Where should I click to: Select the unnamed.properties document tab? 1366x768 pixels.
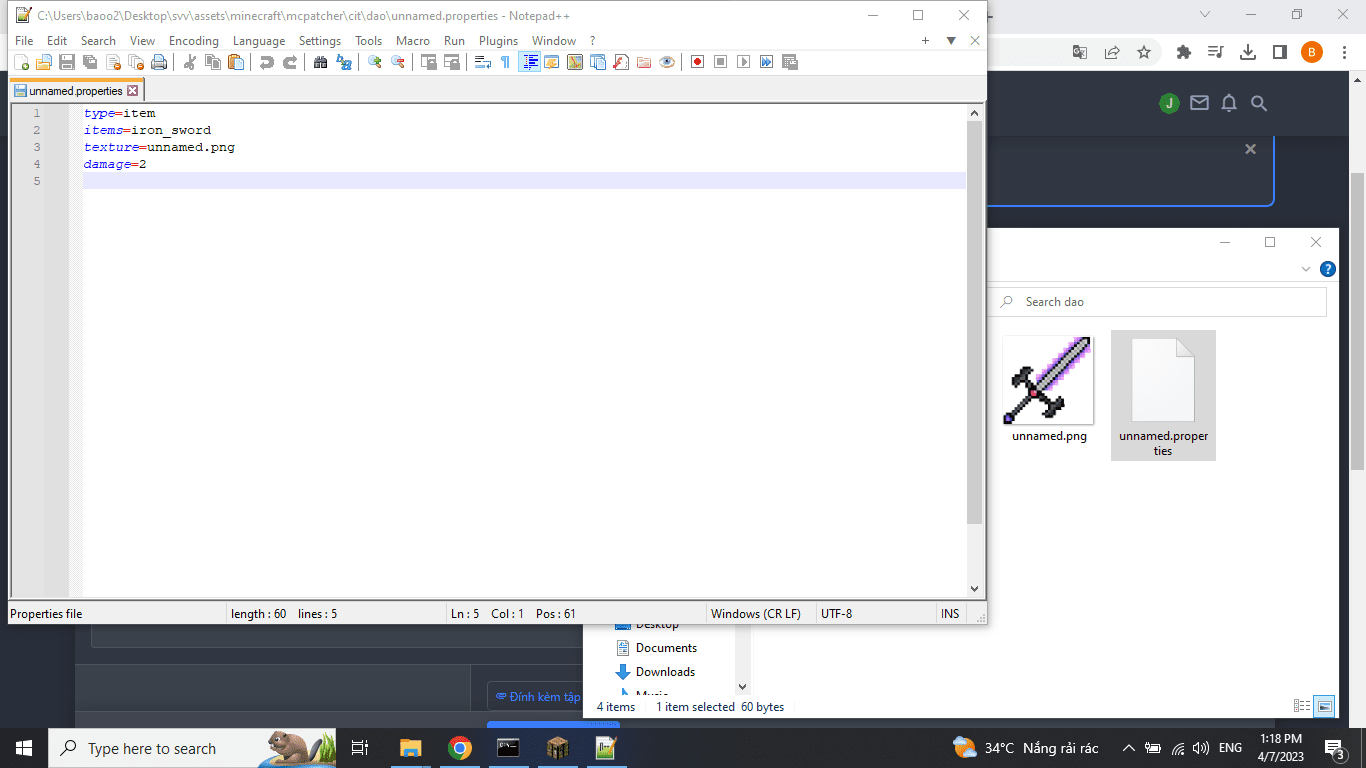(76, 91)
